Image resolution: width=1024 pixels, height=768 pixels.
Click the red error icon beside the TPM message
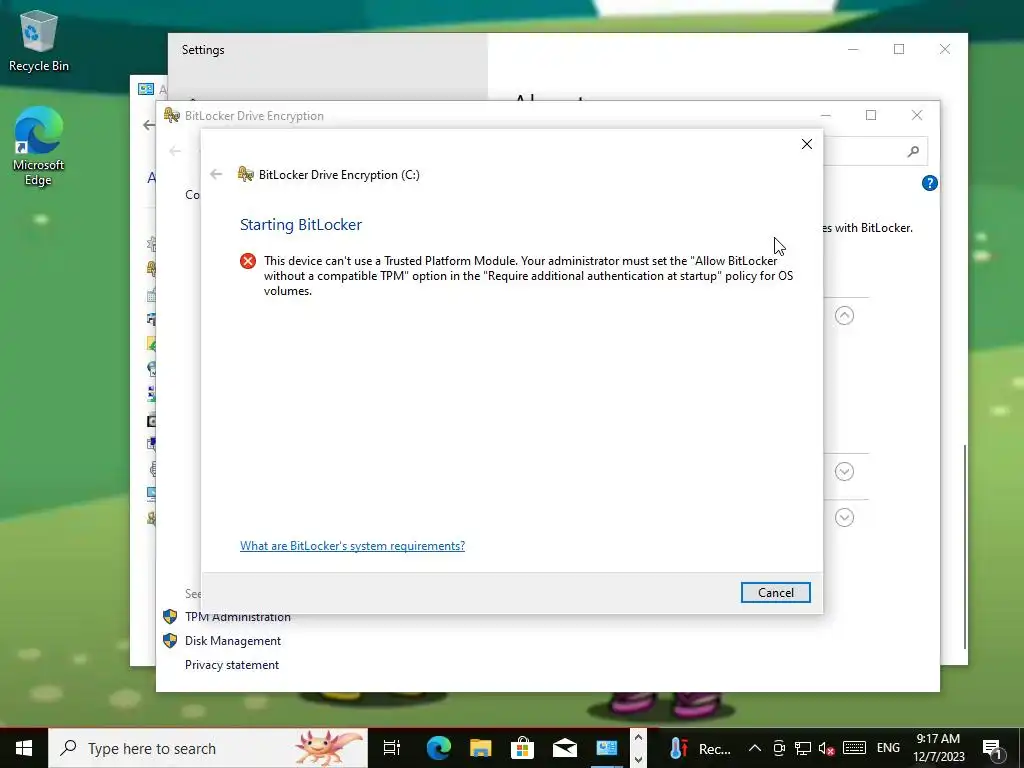(x=248, y=261)
